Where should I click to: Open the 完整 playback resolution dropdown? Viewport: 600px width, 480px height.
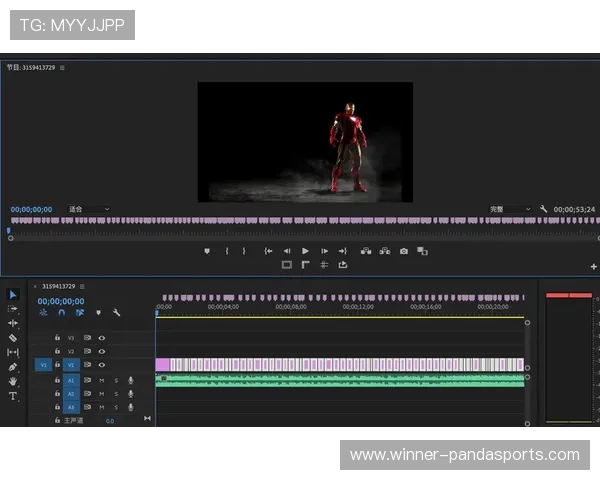[x=510, y=209]
